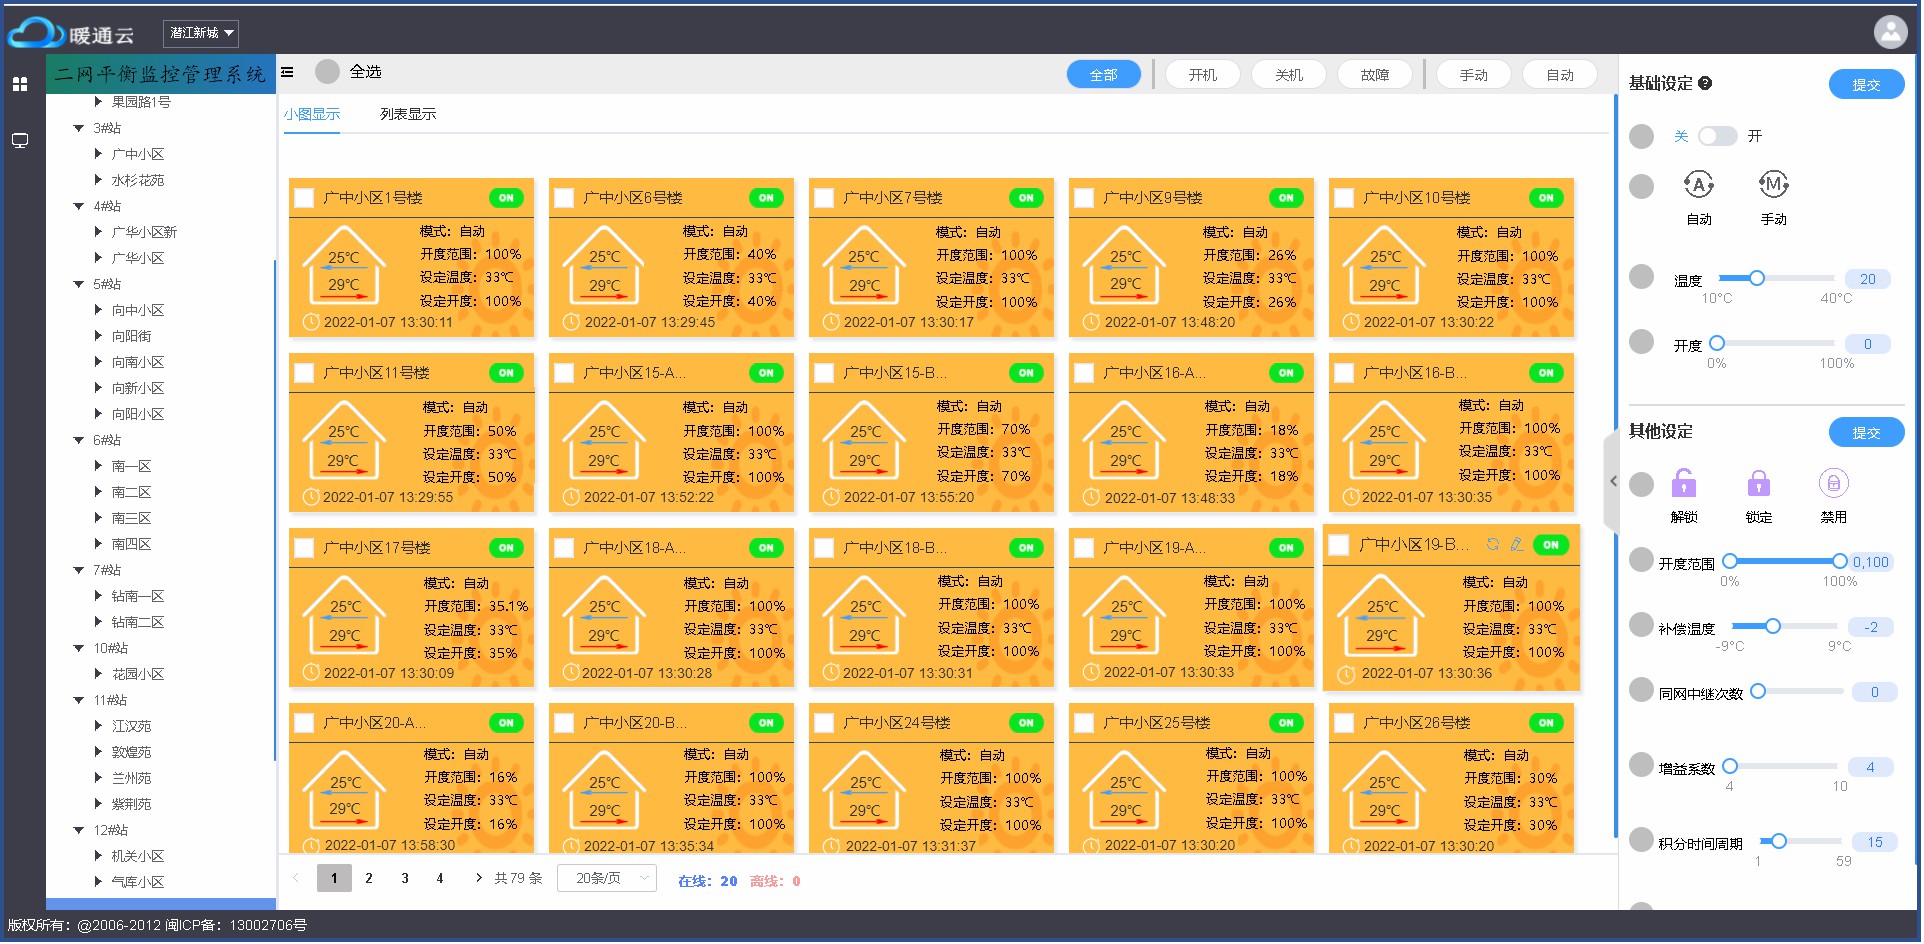
Task: Select the clock icon on 广中小区11号楼 card
Action: click(310, 497)
